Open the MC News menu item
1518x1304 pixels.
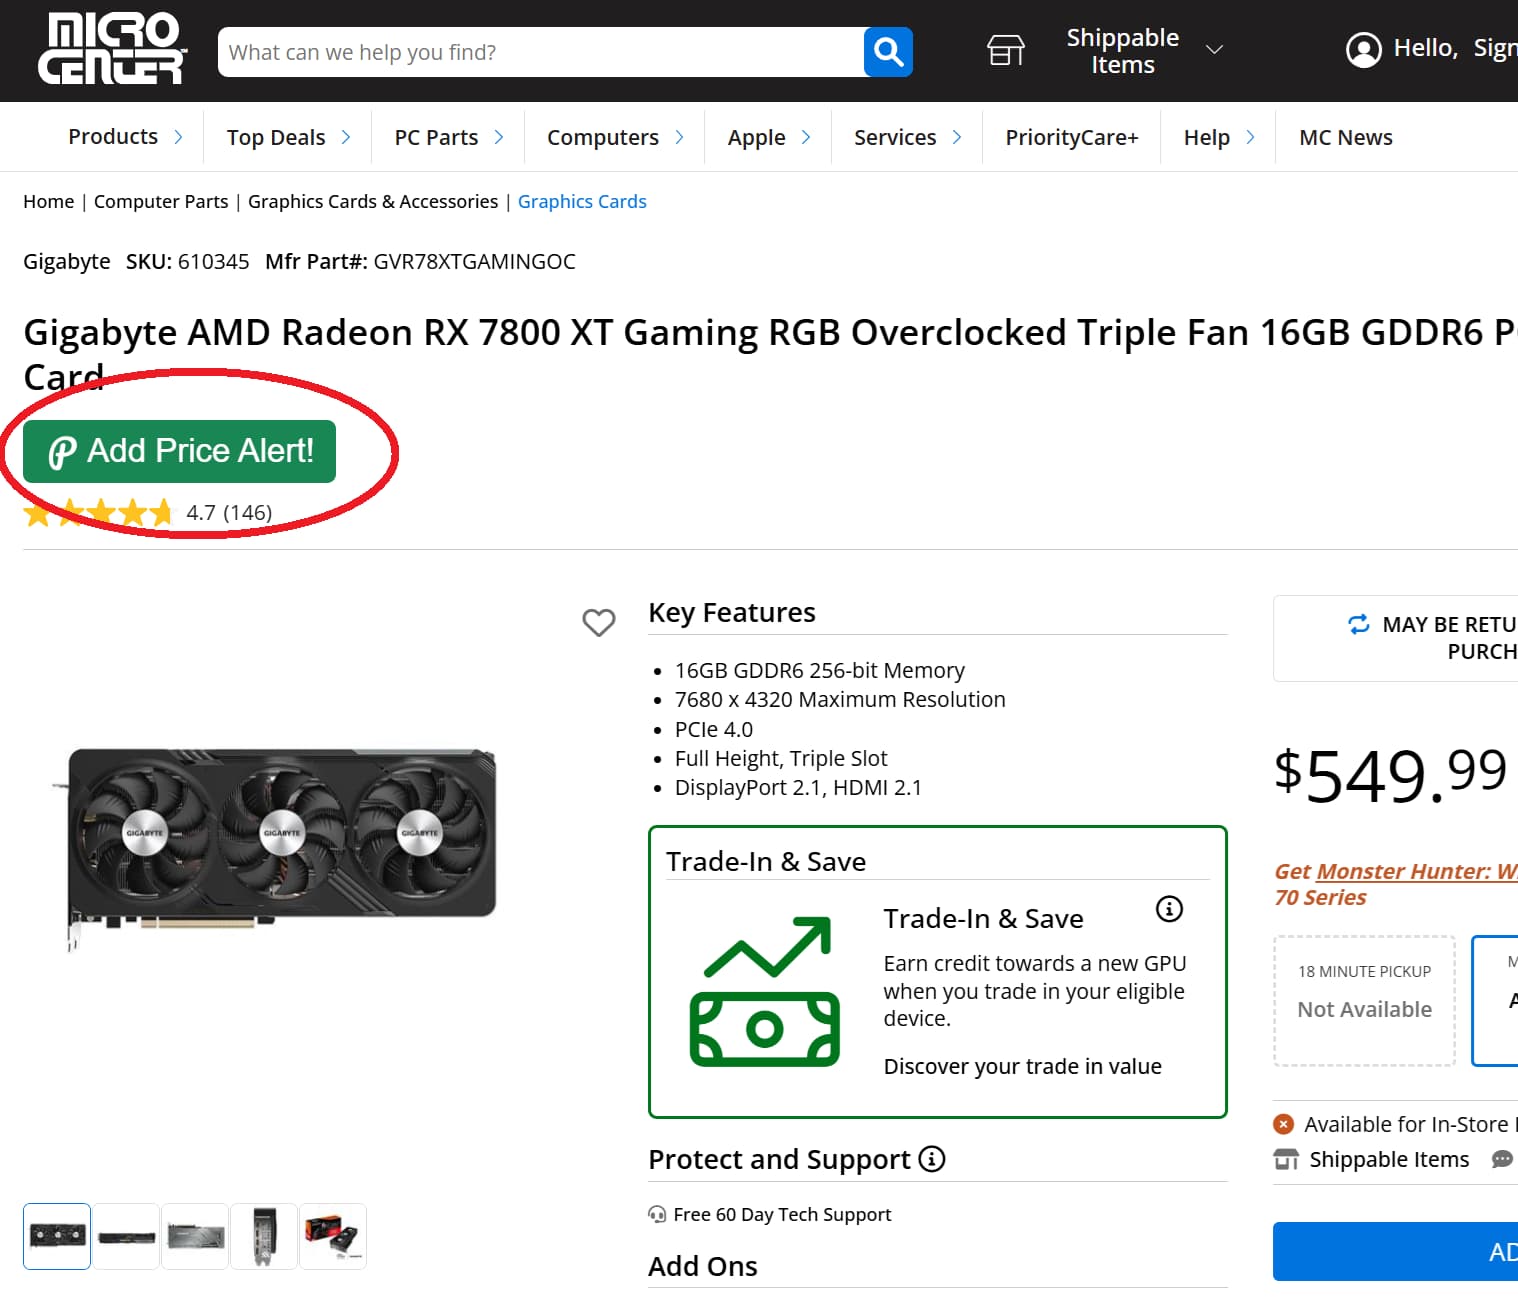[1345, 137]
